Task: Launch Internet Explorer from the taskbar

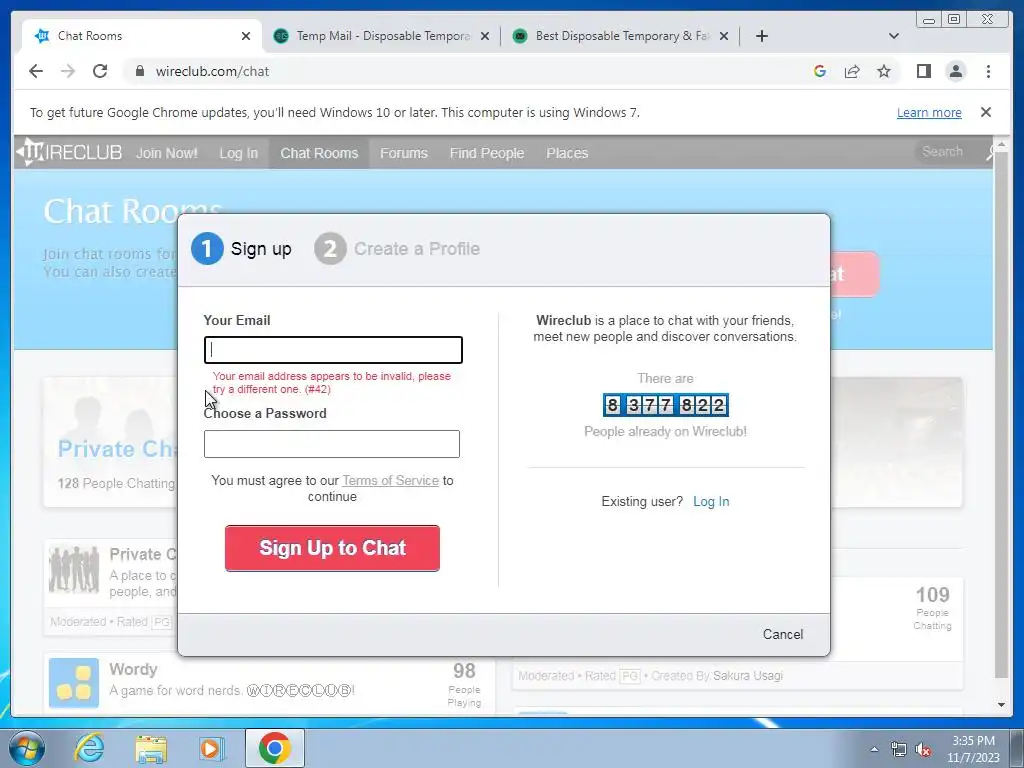Action: click(89, 748)
